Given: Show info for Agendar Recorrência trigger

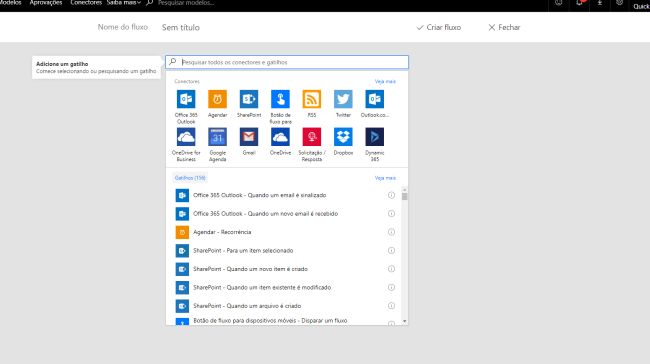Looking at the screenshot, I should pyautogui.click(x=391, y=232).
